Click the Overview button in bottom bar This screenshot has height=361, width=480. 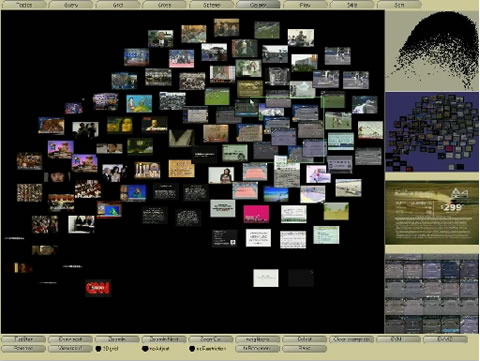(x=70, y=339)
